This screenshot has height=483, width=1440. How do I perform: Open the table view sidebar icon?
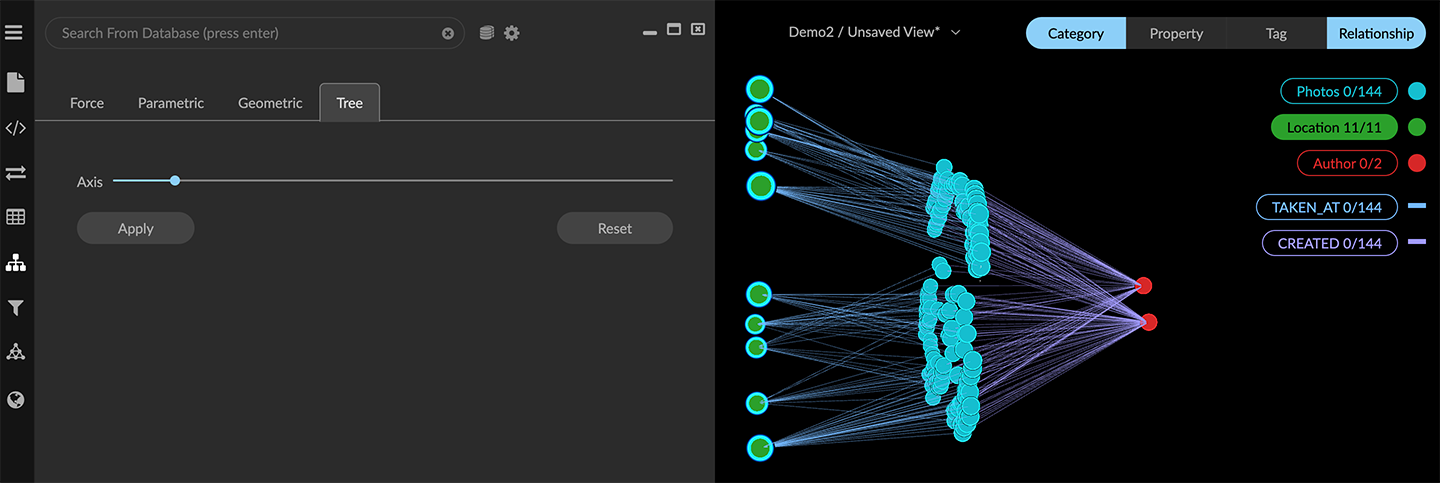point(15,217)
